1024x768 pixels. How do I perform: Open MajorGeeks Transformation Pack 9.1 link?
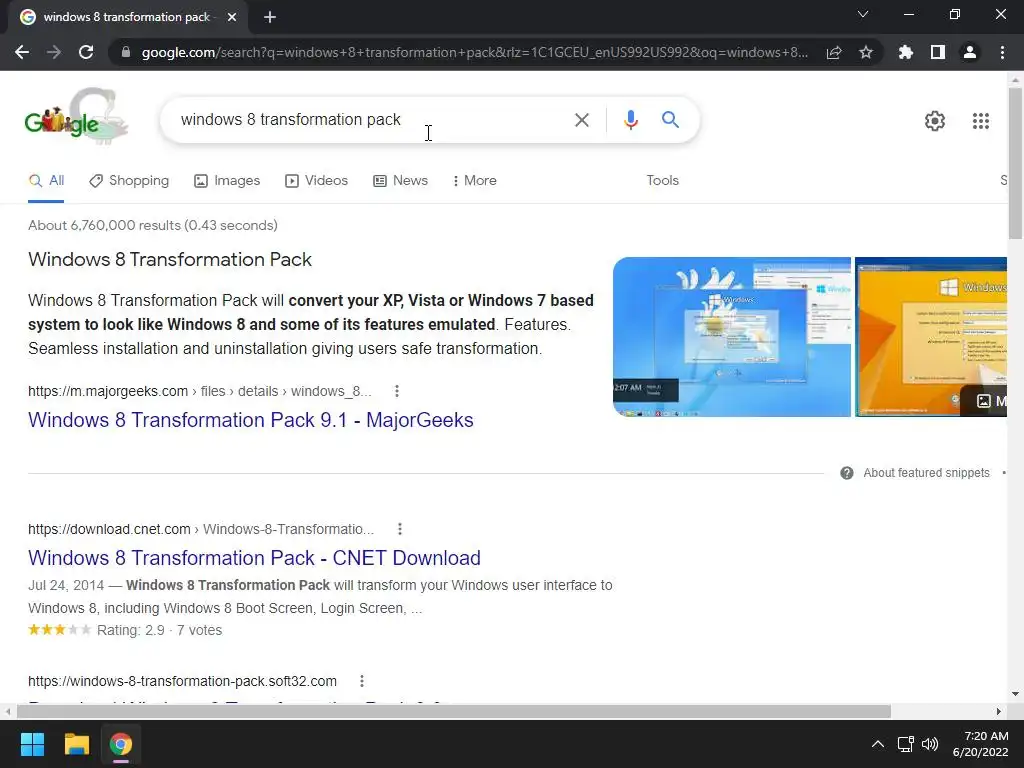coord(251,420)
